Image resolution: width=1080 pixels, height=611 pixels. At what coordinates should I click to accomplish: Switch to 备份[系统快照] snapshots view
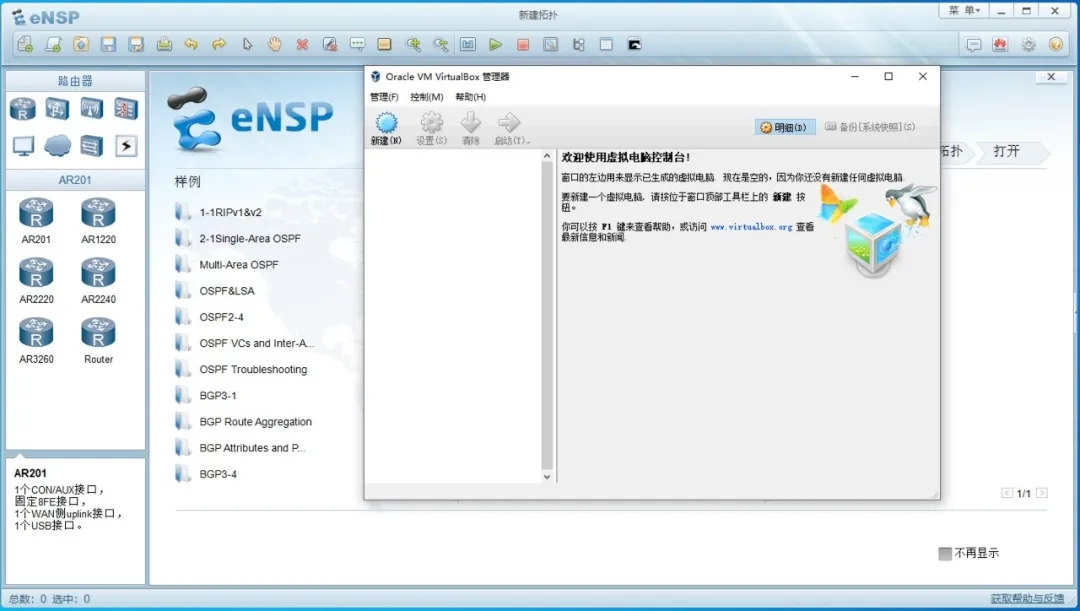pyautogui.click(x=869, y=127)
